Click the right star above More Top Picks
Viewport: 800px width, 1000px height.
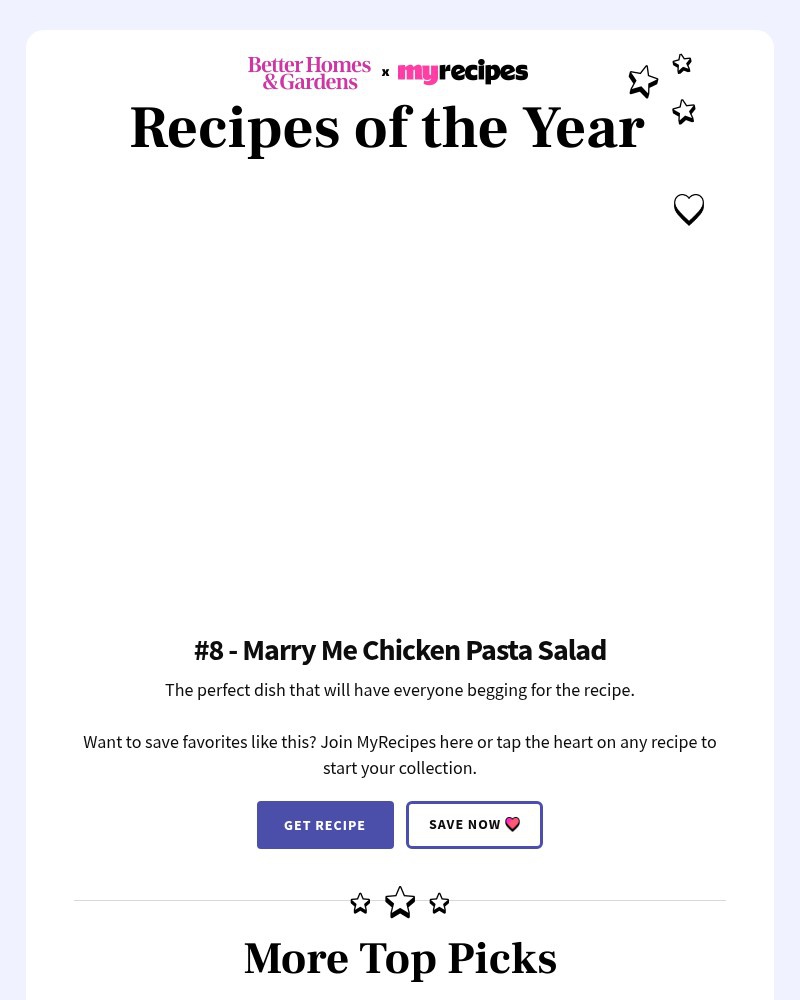click(x=439, y=902)
